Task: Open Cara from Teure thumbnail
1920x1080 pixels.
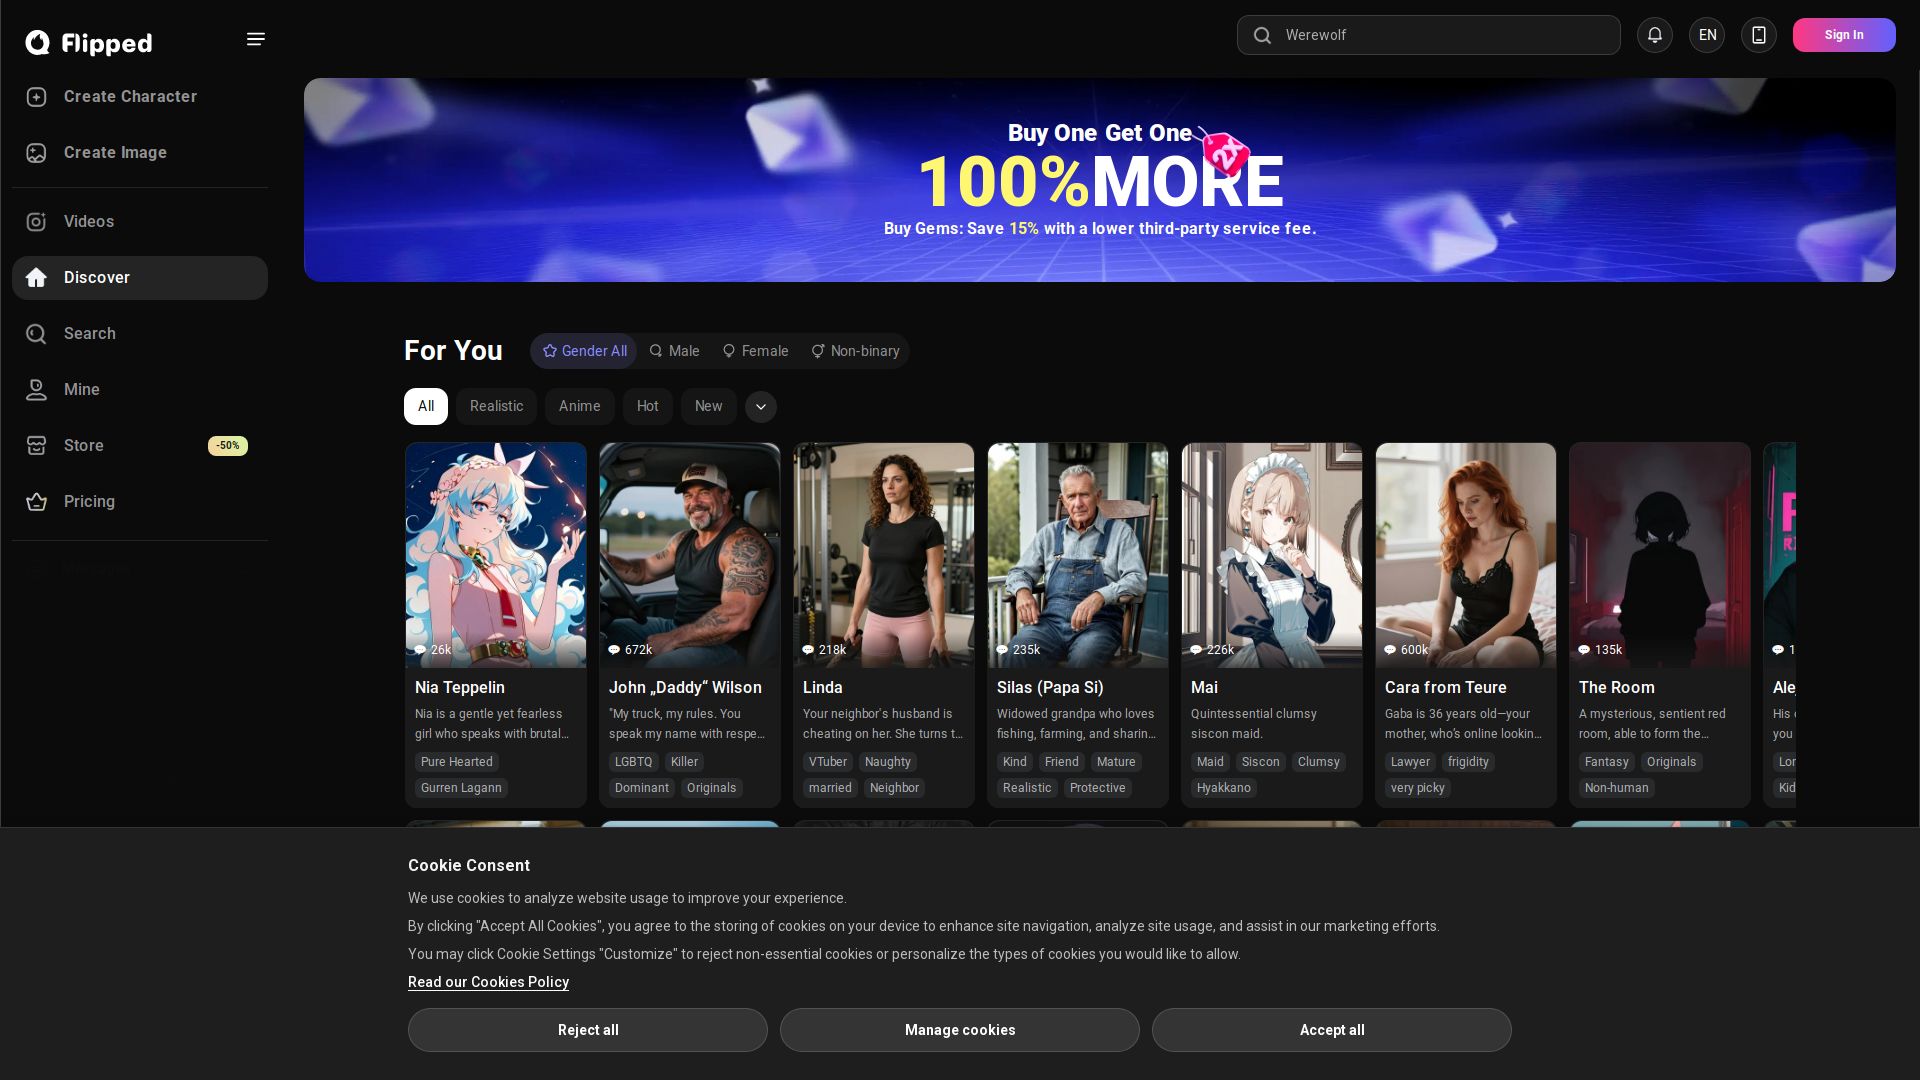Action: pyautogui.click(x=1466, y=555)
